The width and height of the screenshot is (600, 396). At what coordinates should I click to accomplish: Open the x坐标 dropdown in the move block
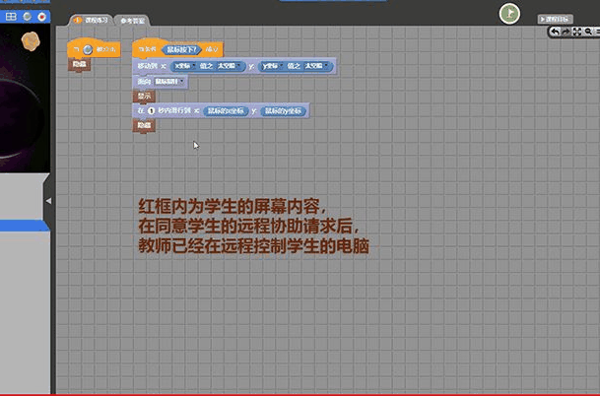(185, 66)
